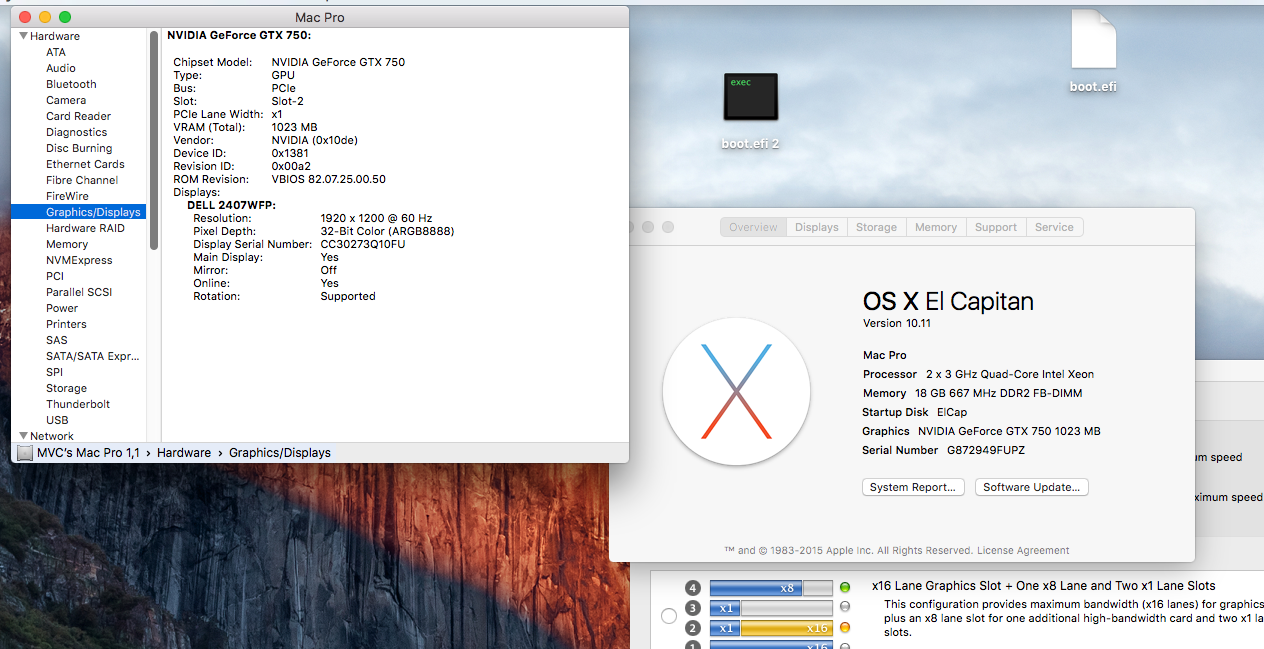
Task: Select the highlighted Graphics/Displays sidebar row
Action: point(79,212)
